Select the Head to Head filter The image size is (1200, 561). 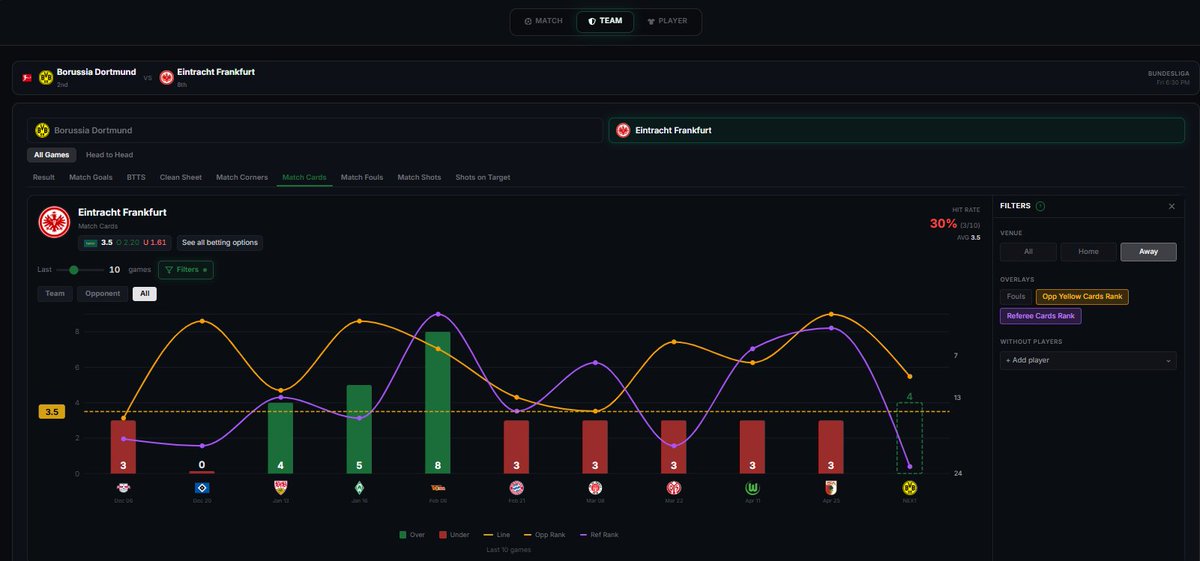(110, 155)
